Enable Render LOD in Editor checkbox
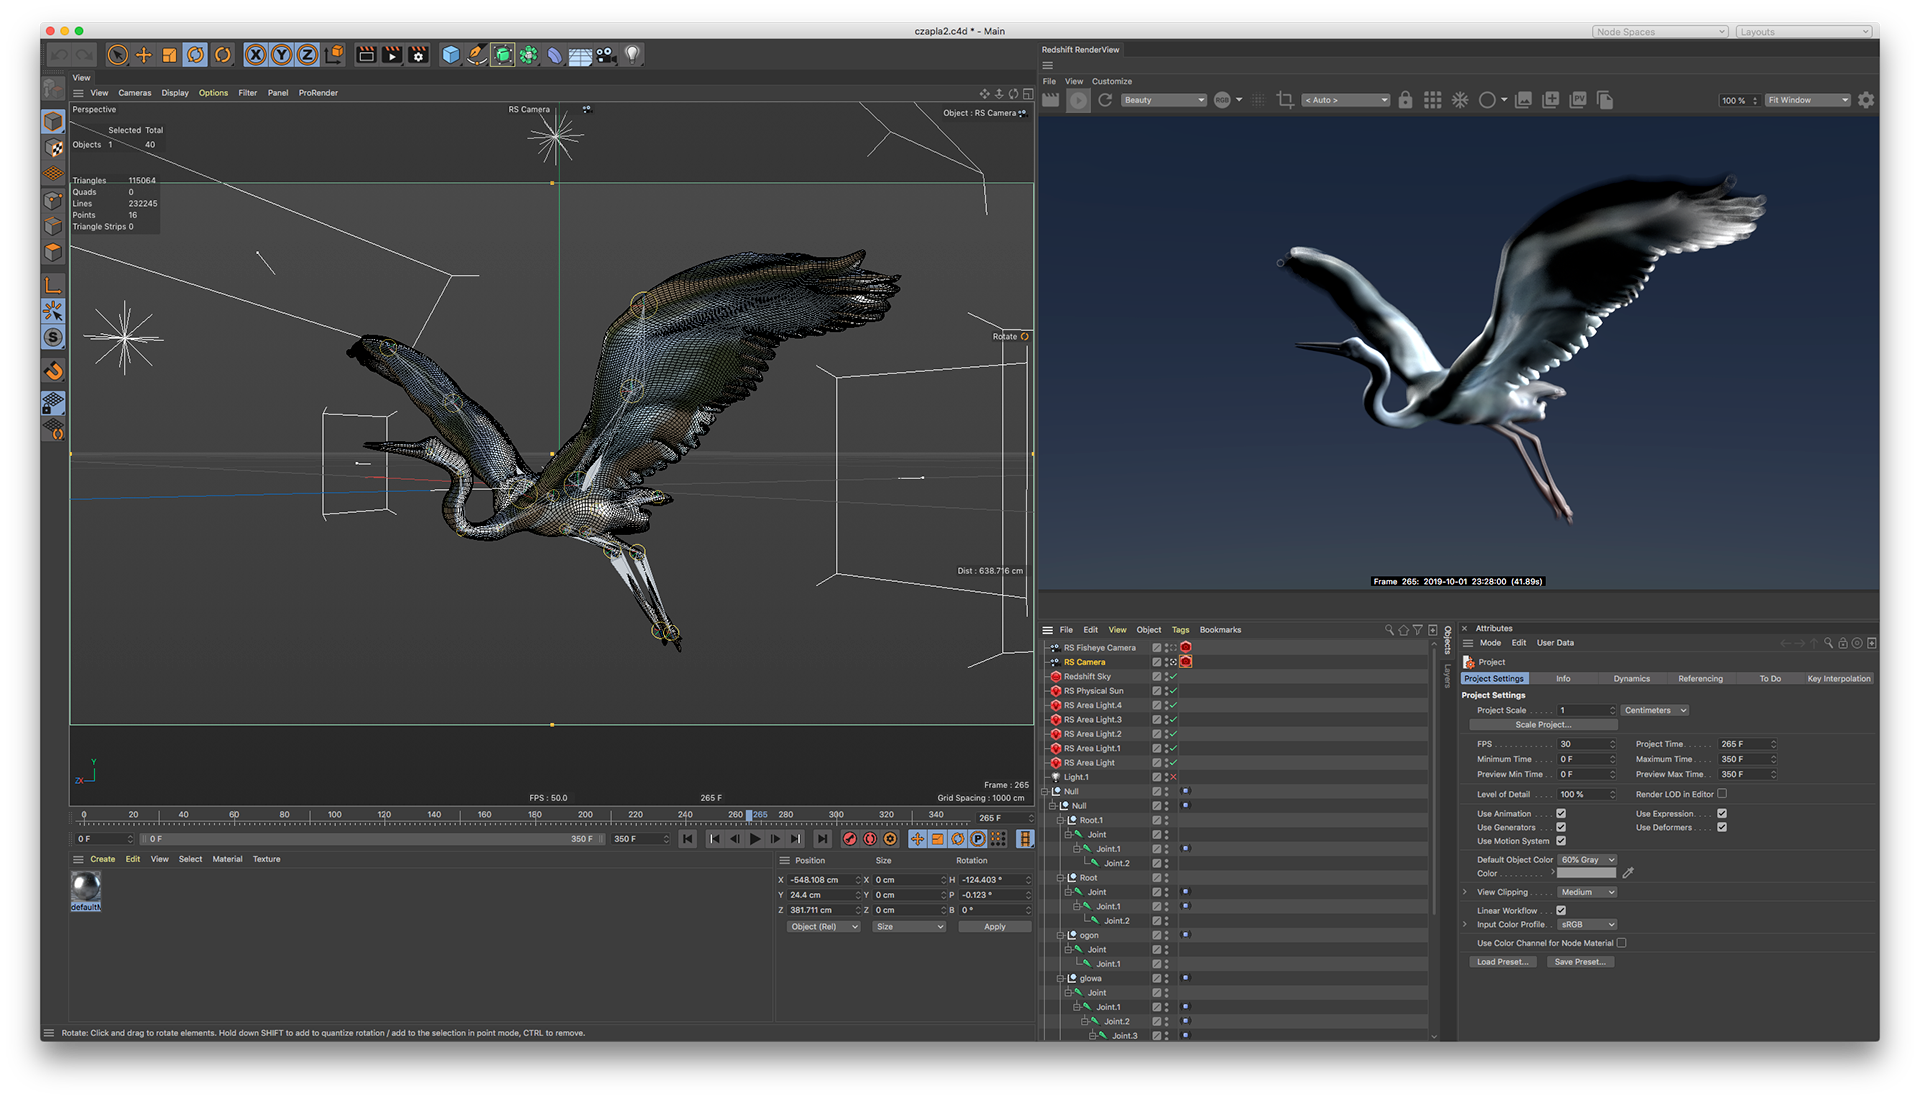1920x1099 pixels. click(x=1722, y=794)
